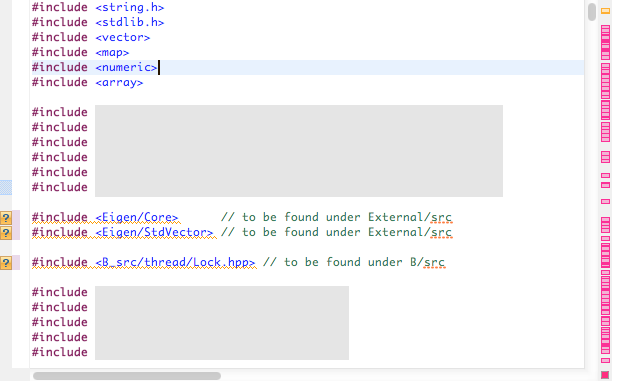The image size is (617, 381).
Task: Click the vertical scrollbar thumb
Action: click(x=592, y=12)
